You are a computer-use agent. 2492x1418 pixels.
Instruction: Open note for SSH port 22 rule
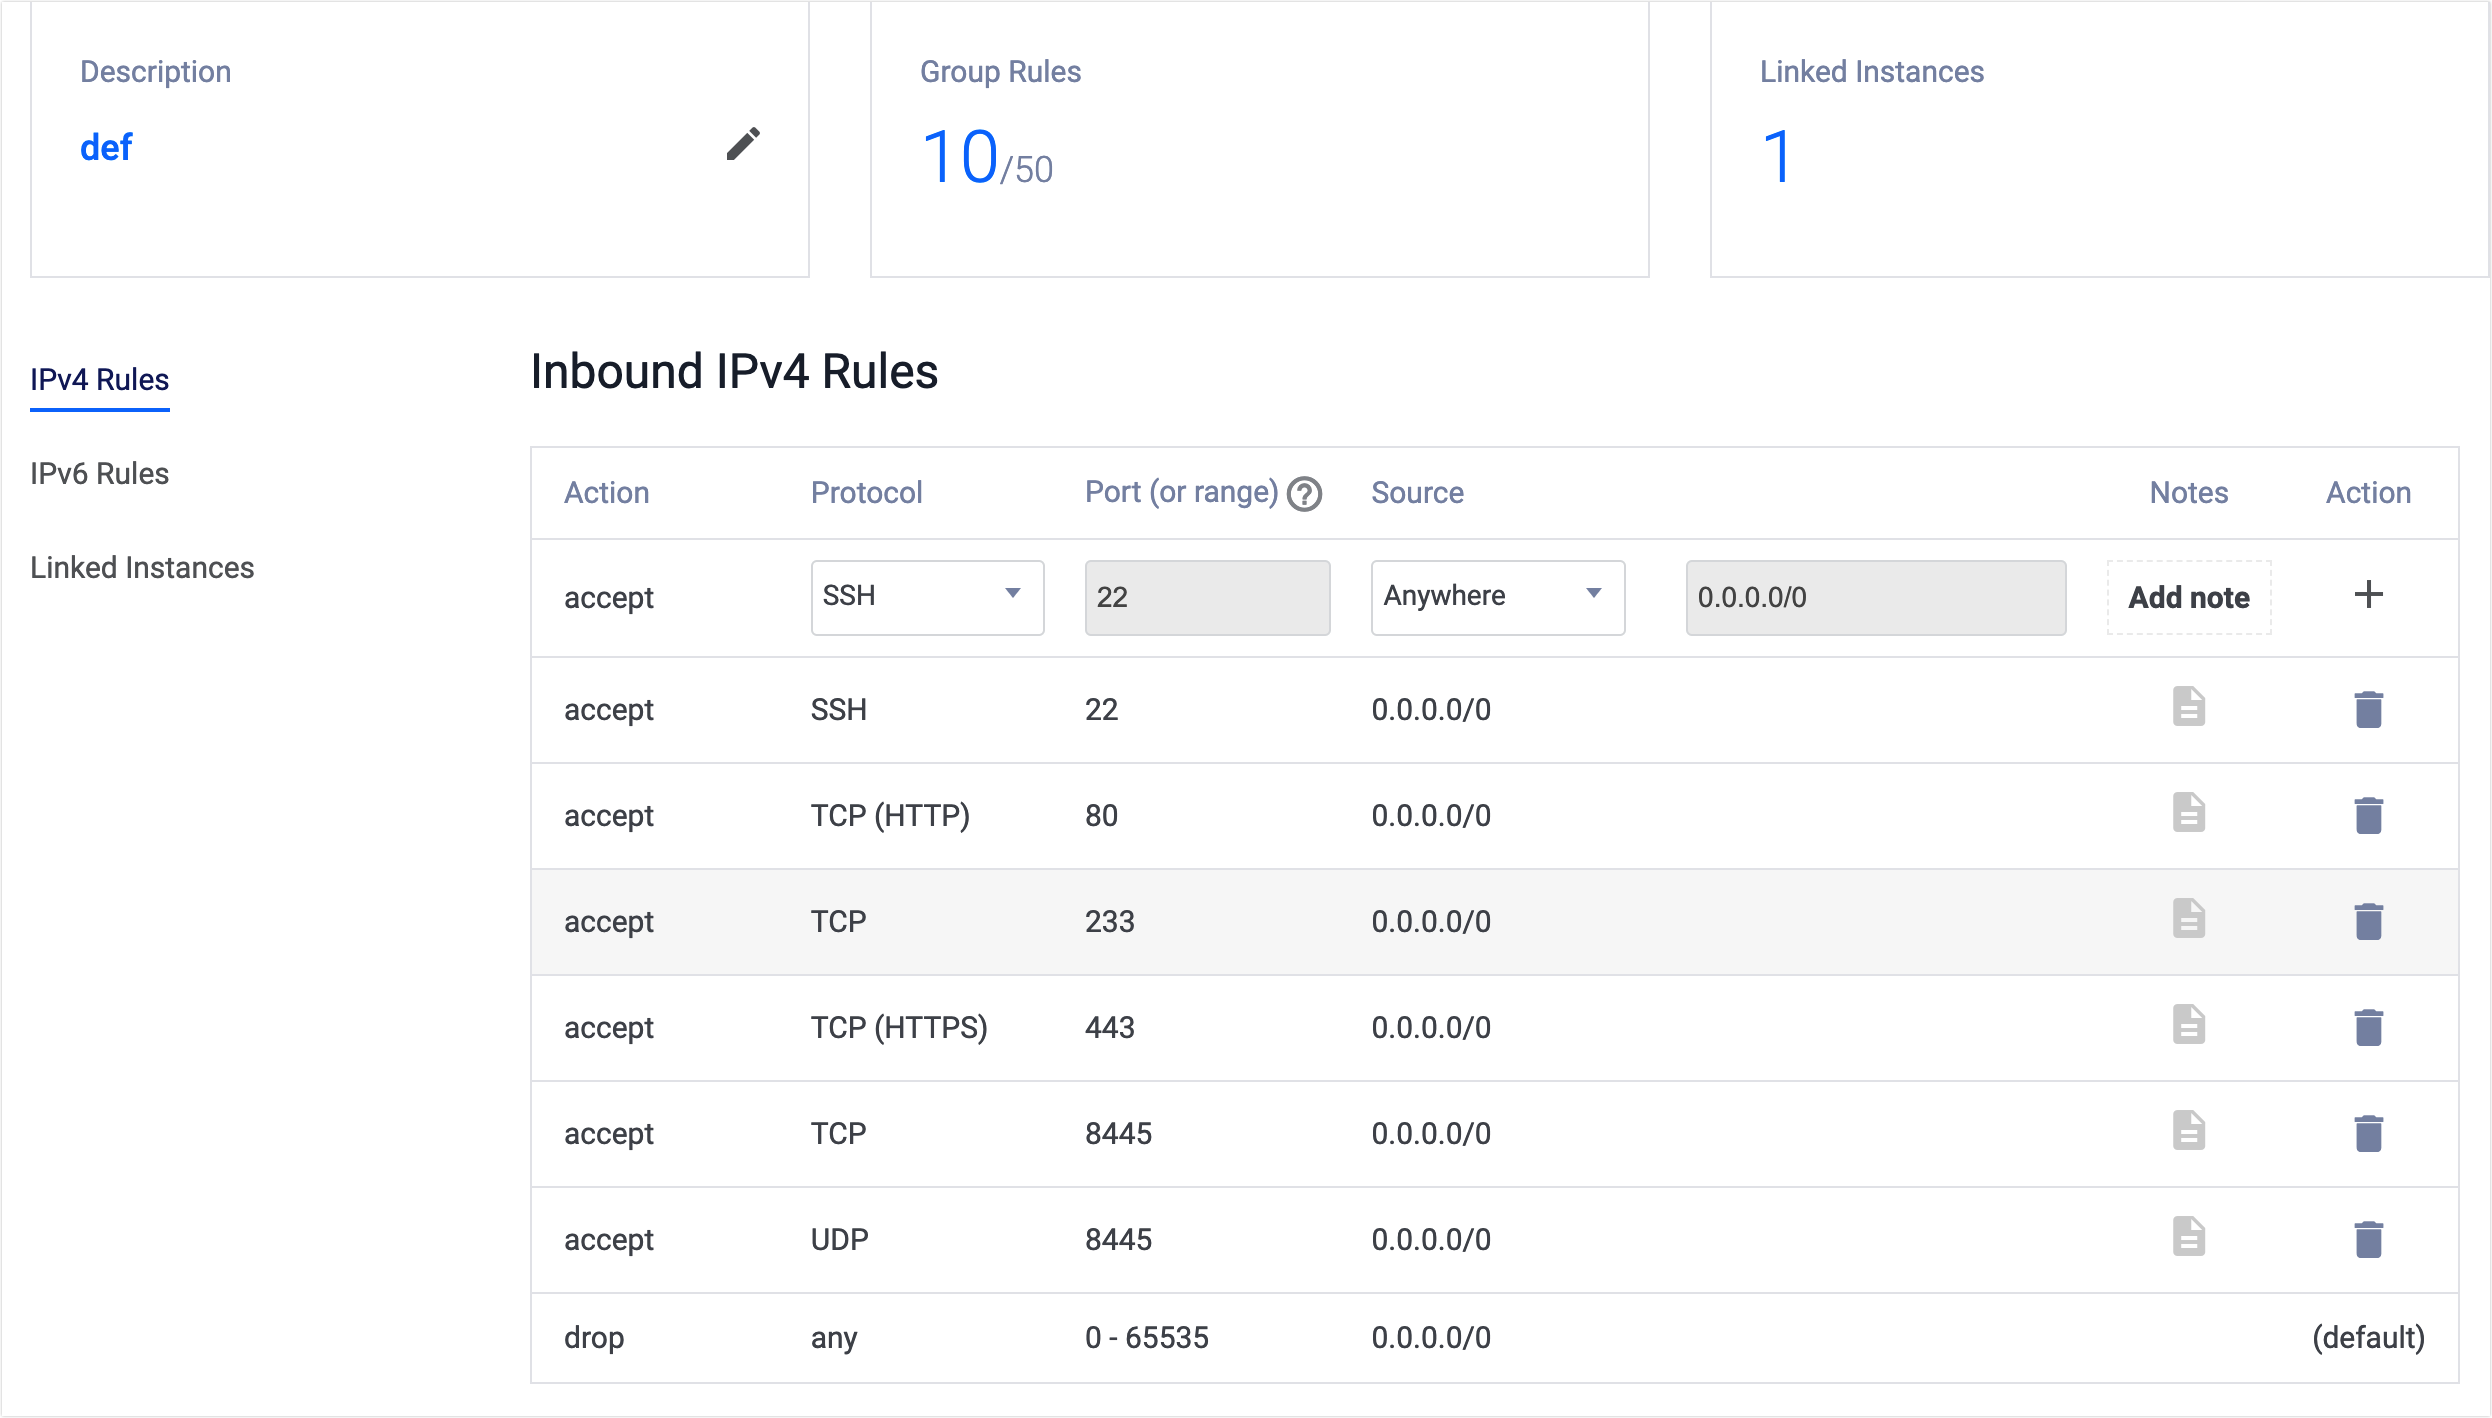point(2188,707)
